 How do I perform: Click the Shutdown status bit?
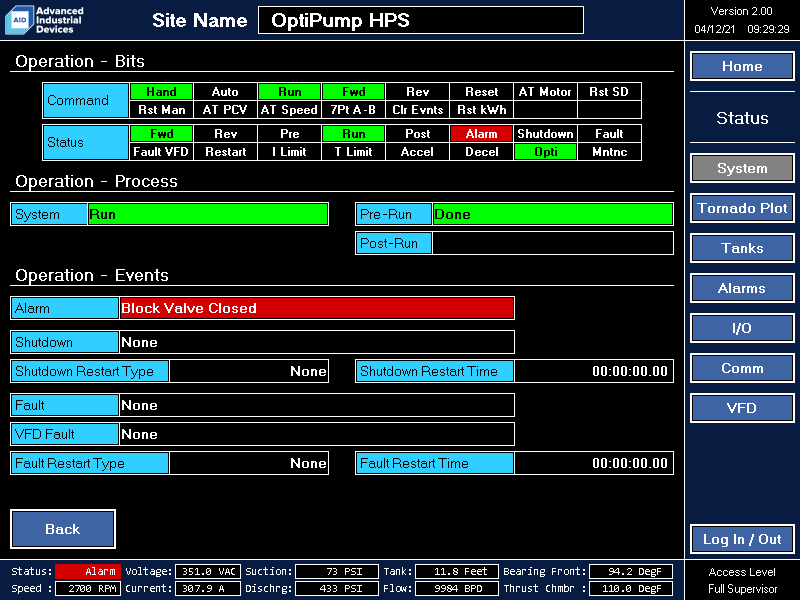pyautogui.click(x=545, y=134)
